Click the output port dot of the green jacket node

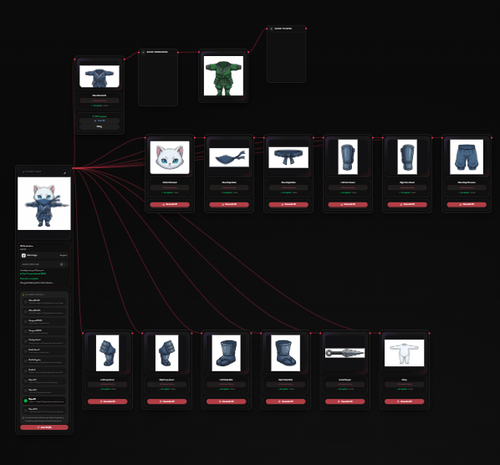248,52
